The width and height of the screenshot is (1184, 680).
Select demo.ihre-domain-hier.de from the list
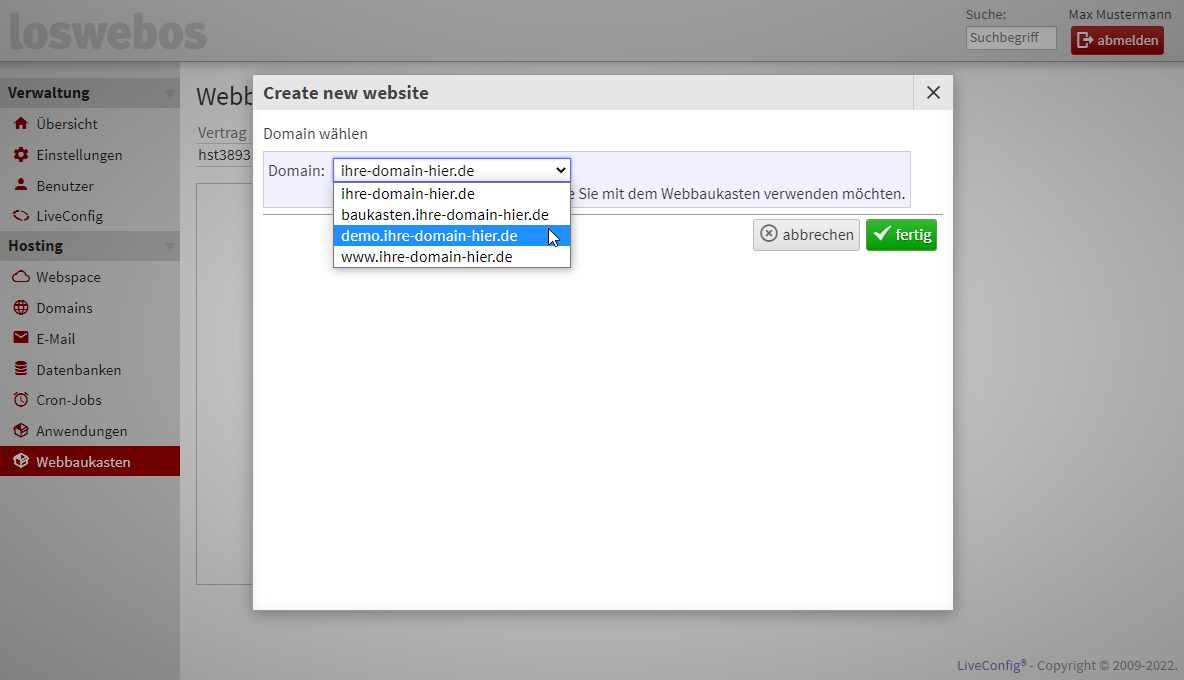[x=429, y=236]
